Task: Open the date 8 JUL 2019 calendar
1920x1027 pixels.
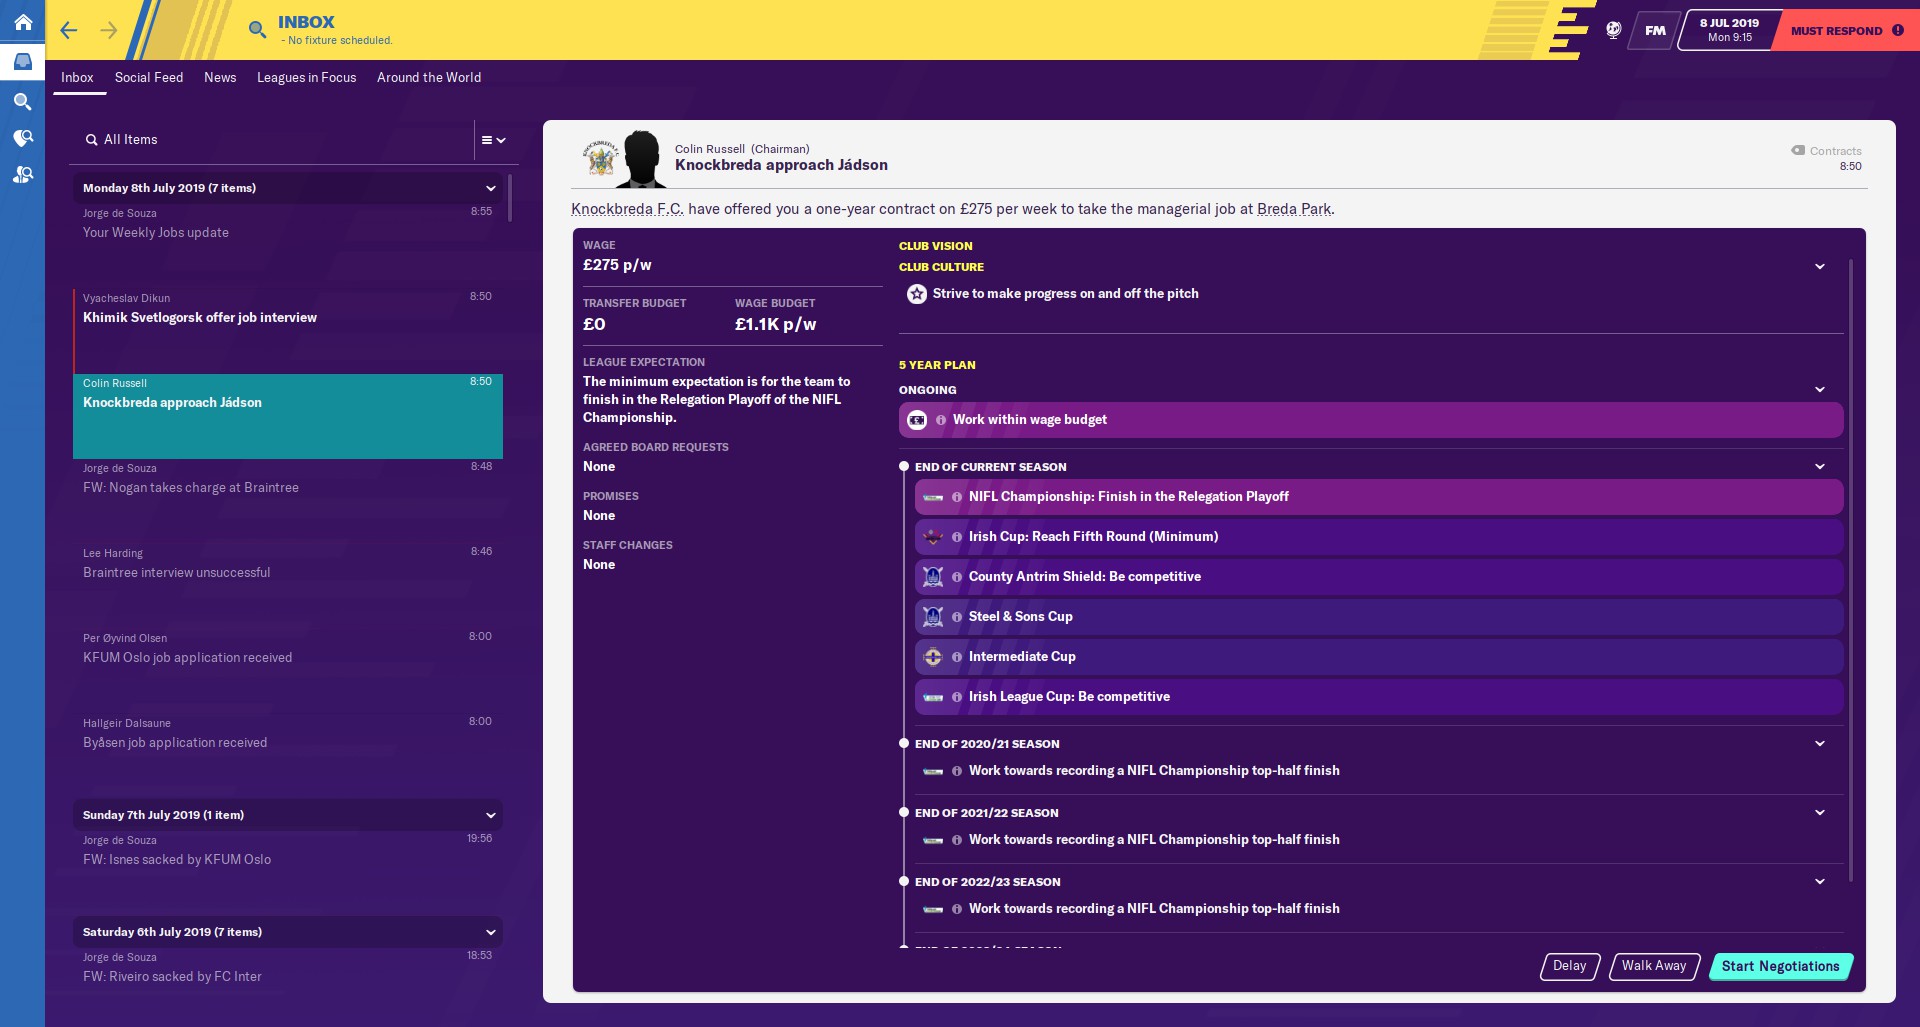Action: [x=1729, y=30]
